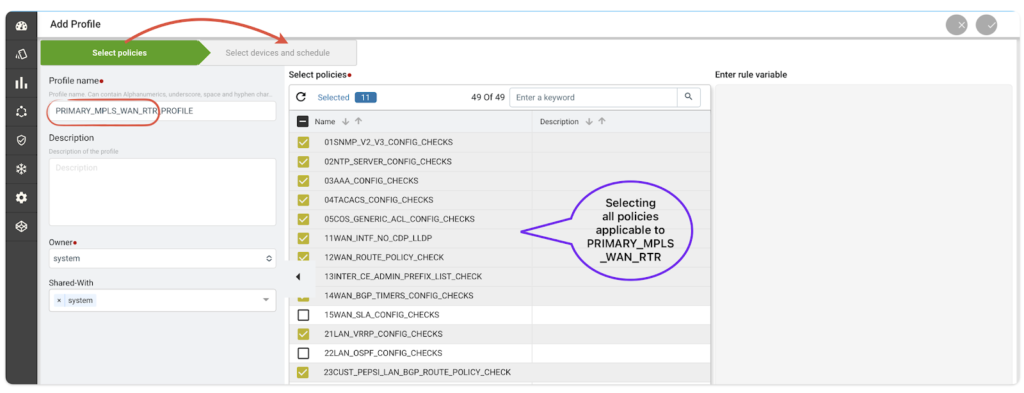
Task: Open the bar chart reports icon
Action: click(22, 83)
